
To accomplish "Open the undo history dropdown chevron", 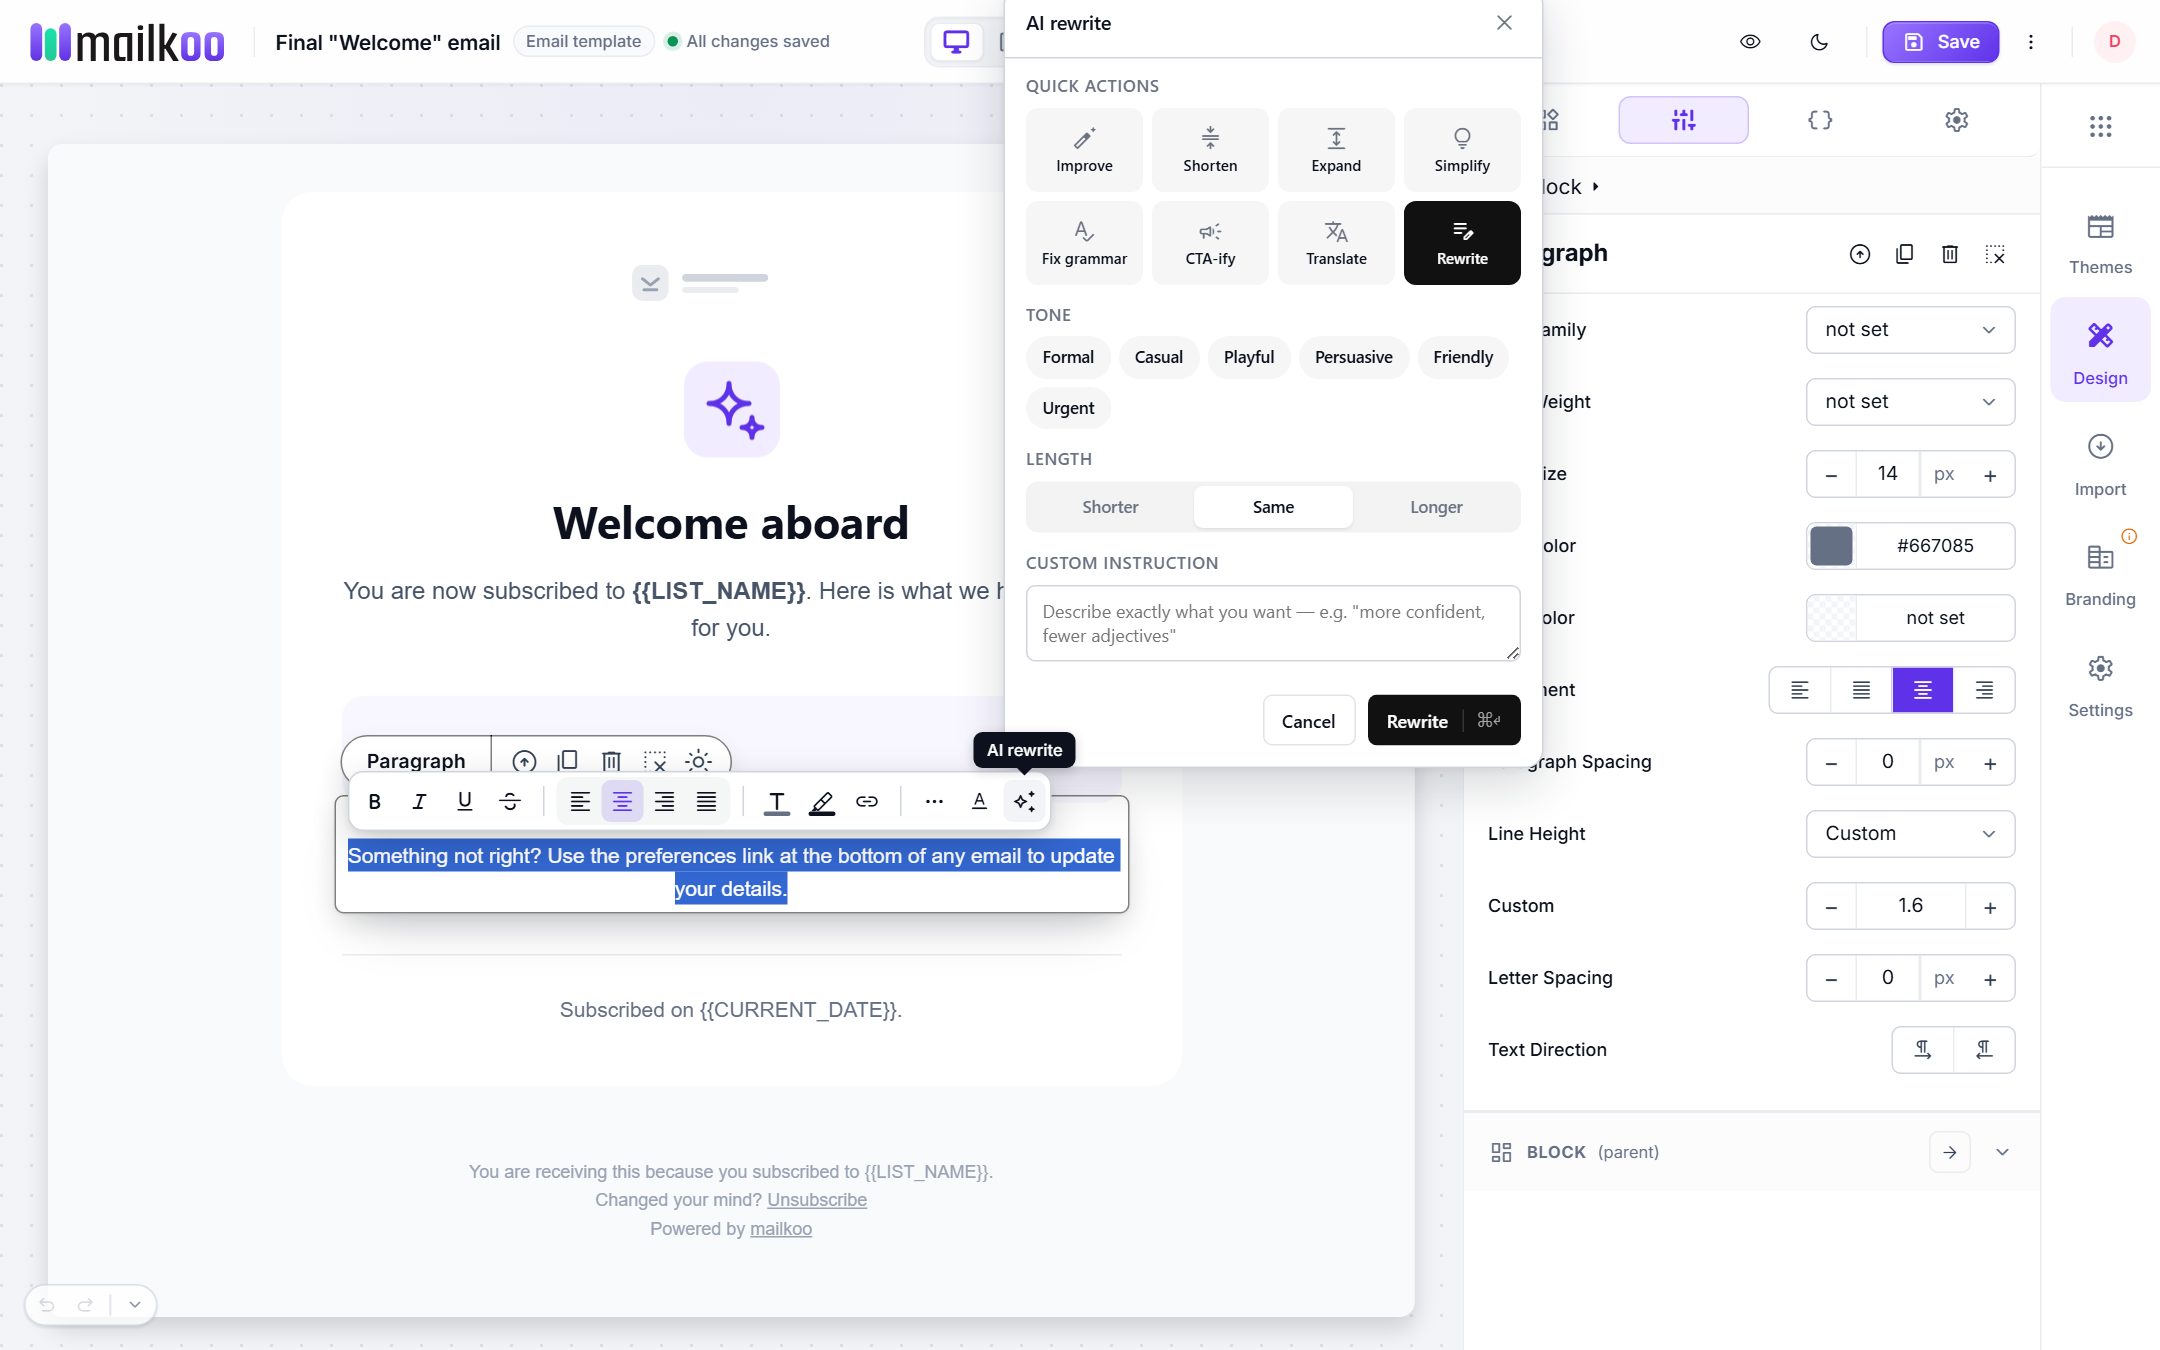I will click(x=135, y=1304).
